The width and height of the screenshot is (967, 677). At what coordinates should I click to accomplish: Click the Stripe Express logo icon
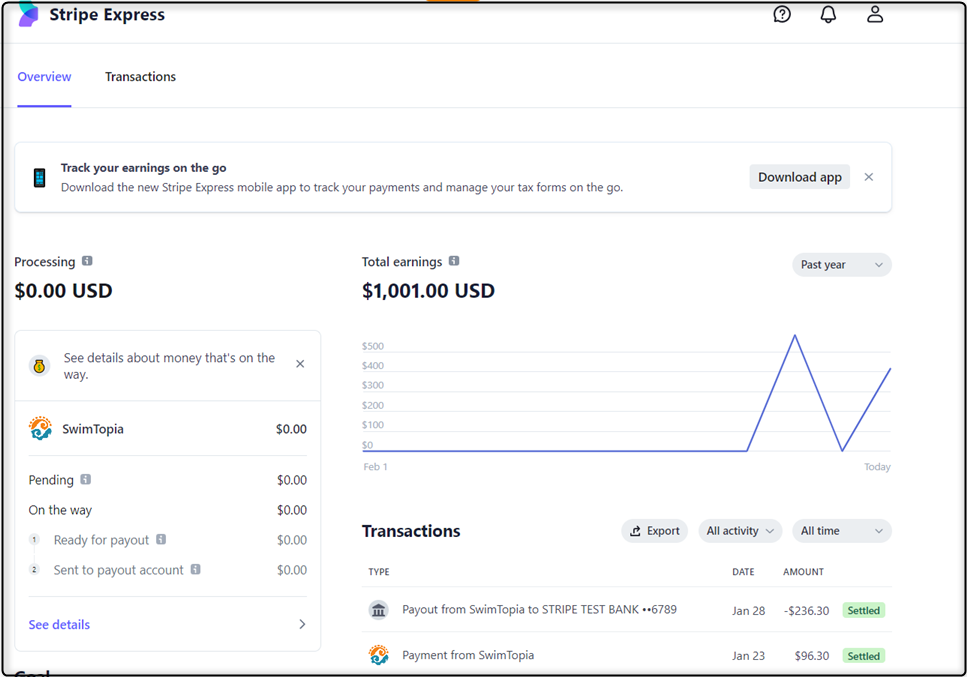[x=28, y=14]
